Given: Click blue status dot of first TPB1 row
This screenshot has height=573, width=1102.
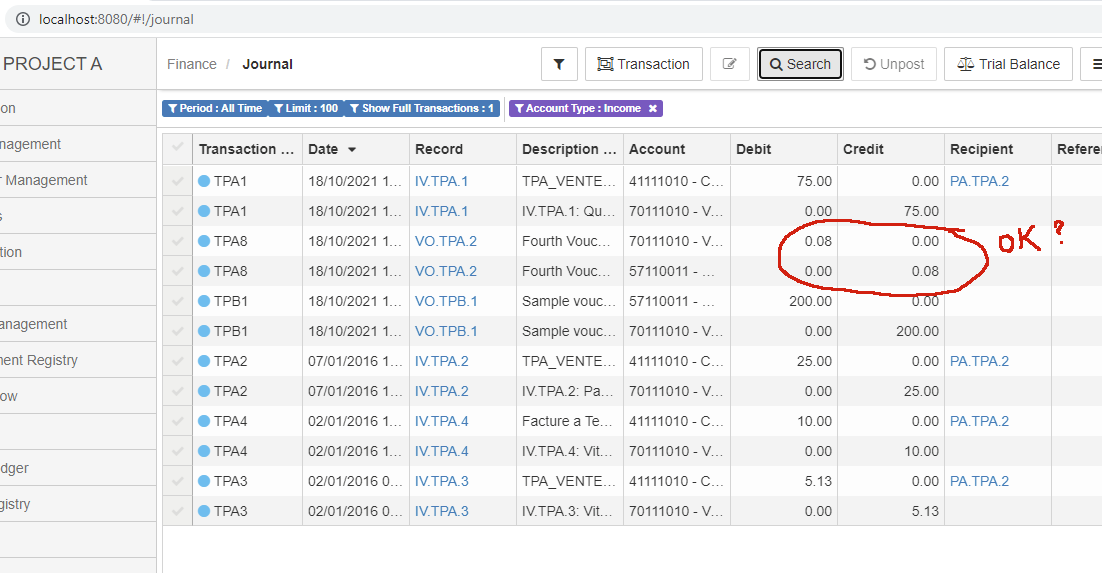Looking at the screenshot, I should (x=205, y=301).
